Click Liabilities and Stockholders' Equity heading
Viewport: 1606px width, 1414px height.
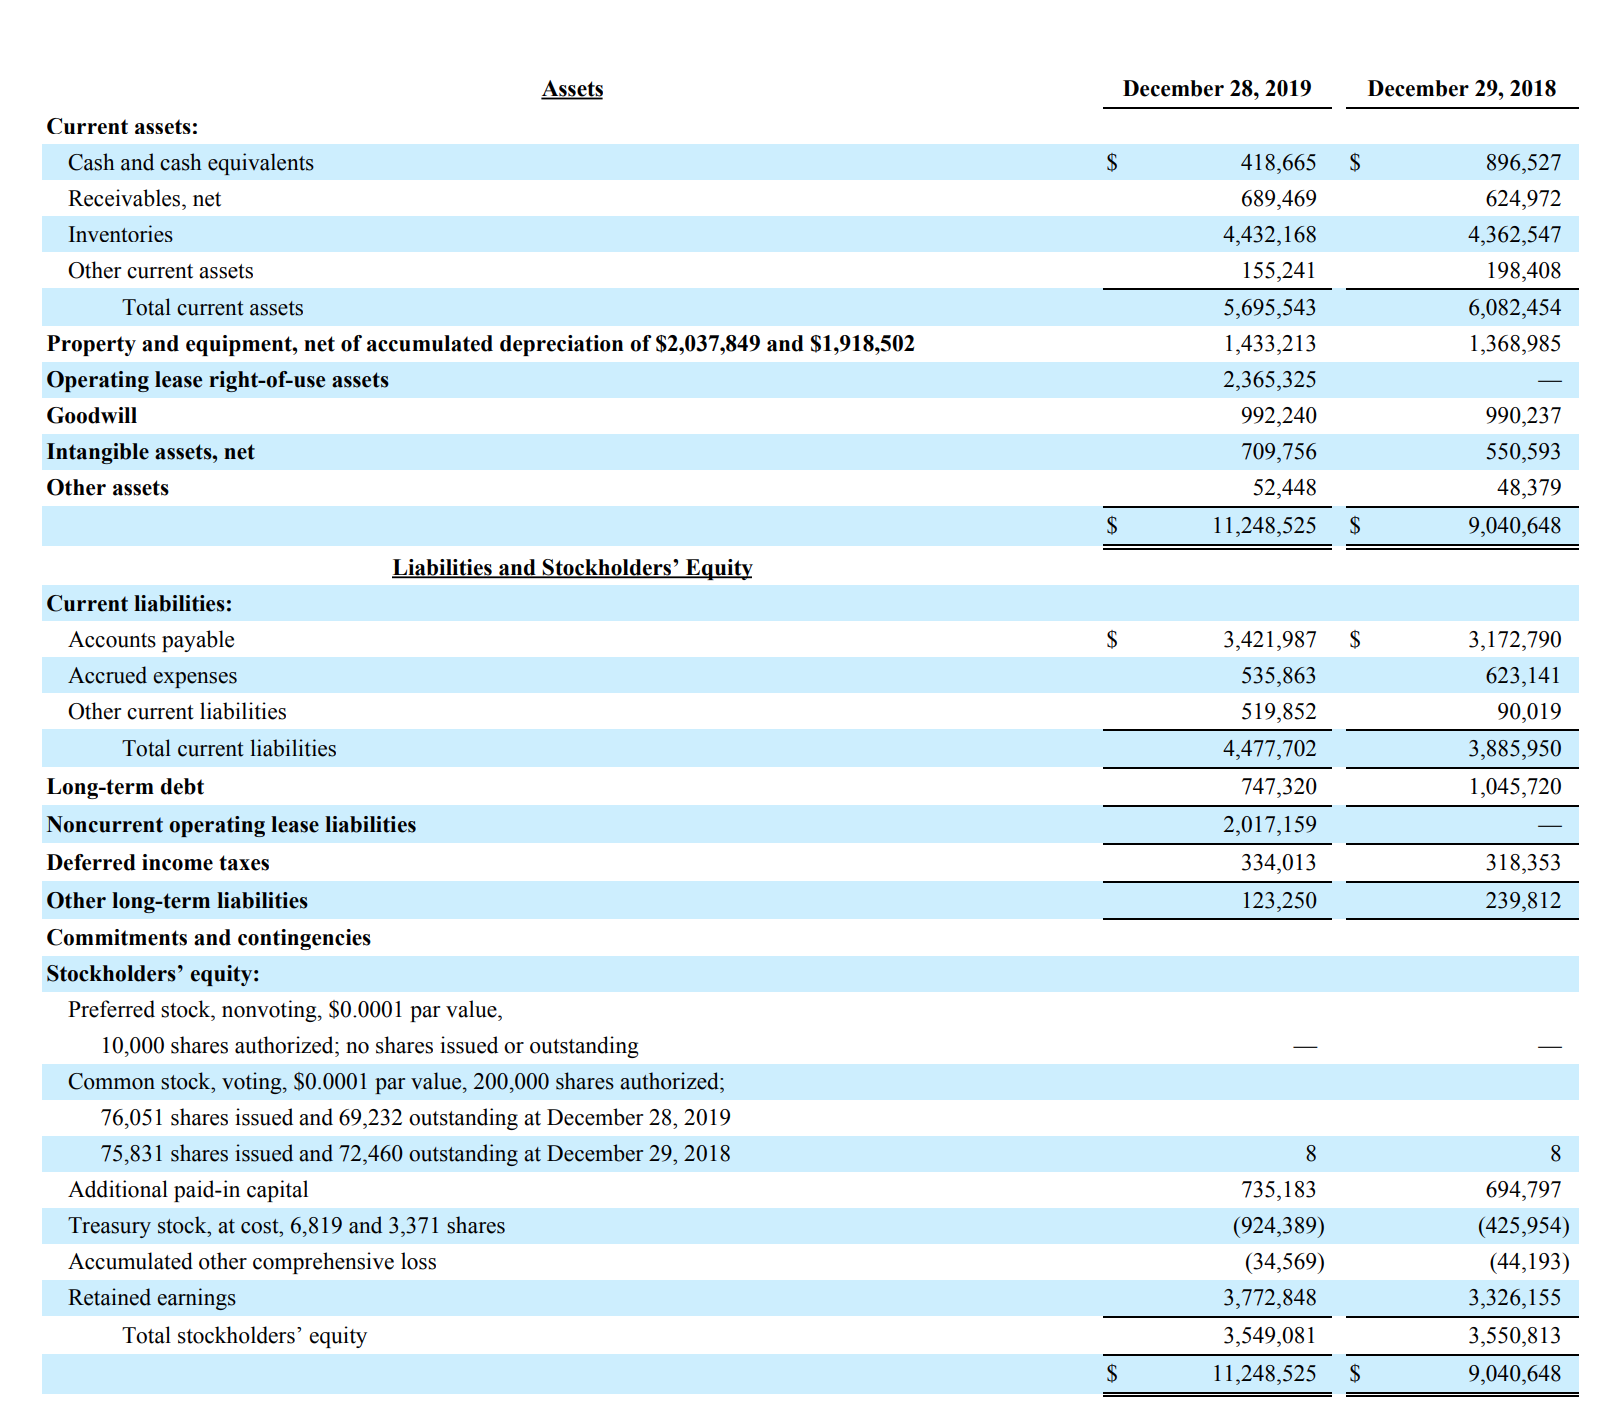pos(572,568)
